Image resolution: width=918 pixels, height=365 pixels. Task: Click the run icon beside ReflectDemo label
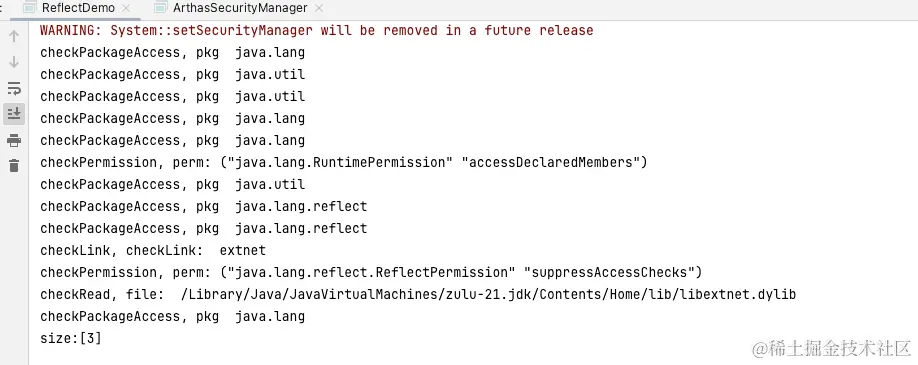[x=29, y=8]
